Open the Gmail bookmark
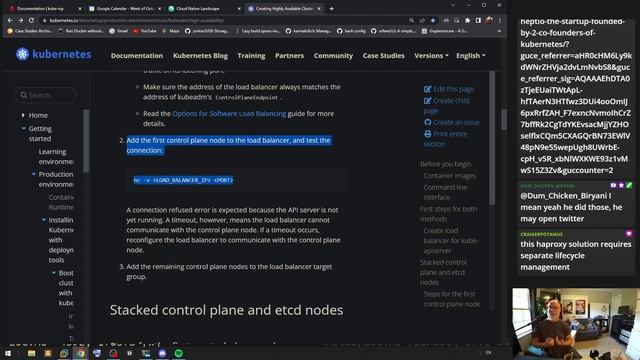 [x=118, y=31]
